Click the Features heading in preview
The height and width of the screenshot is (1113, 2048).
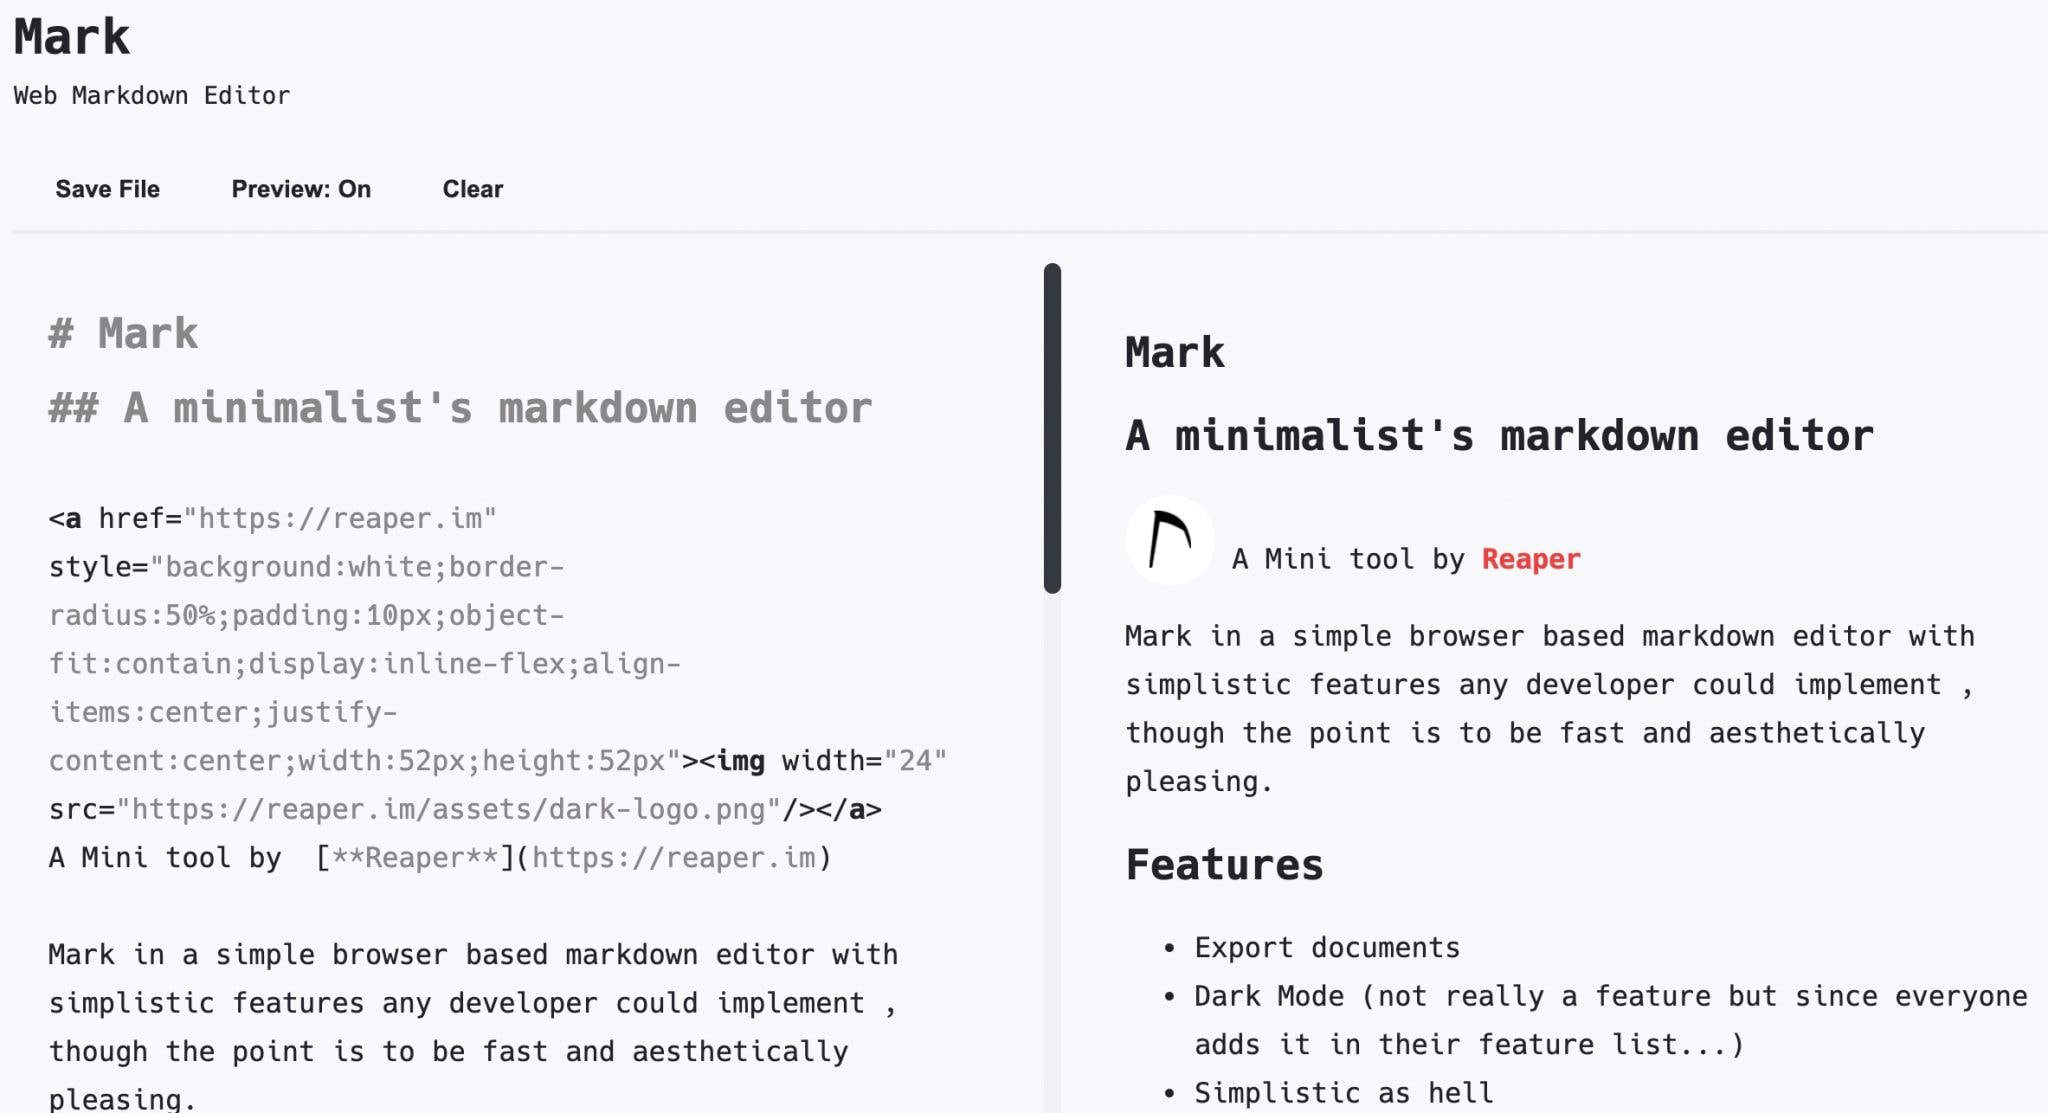pyautogui.click(x=1224, y=865)
